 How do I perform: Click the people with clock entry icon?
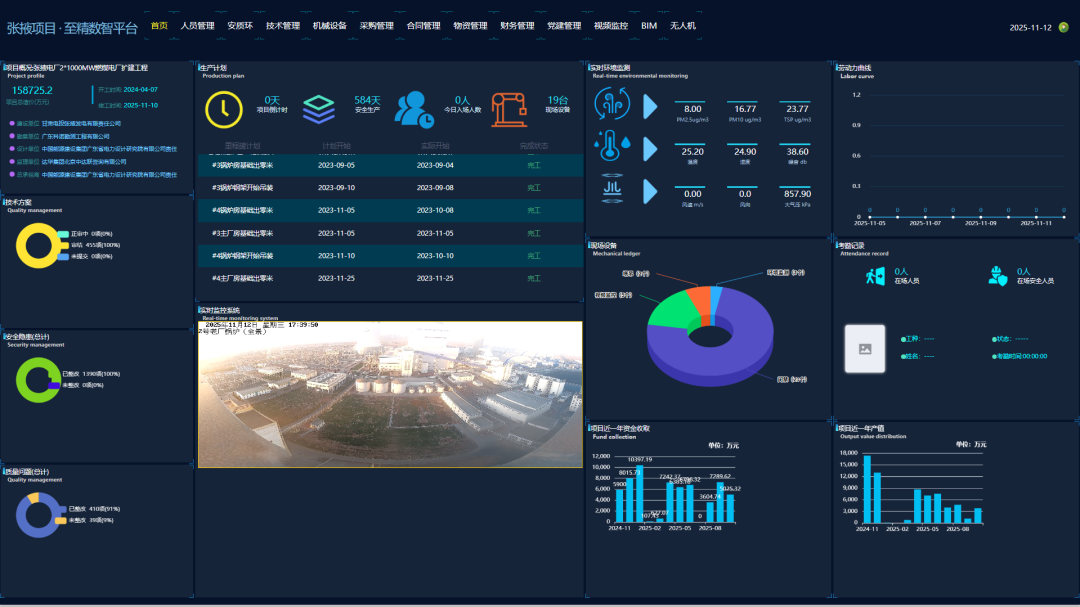pyautogui.click(x=414, y=109)
